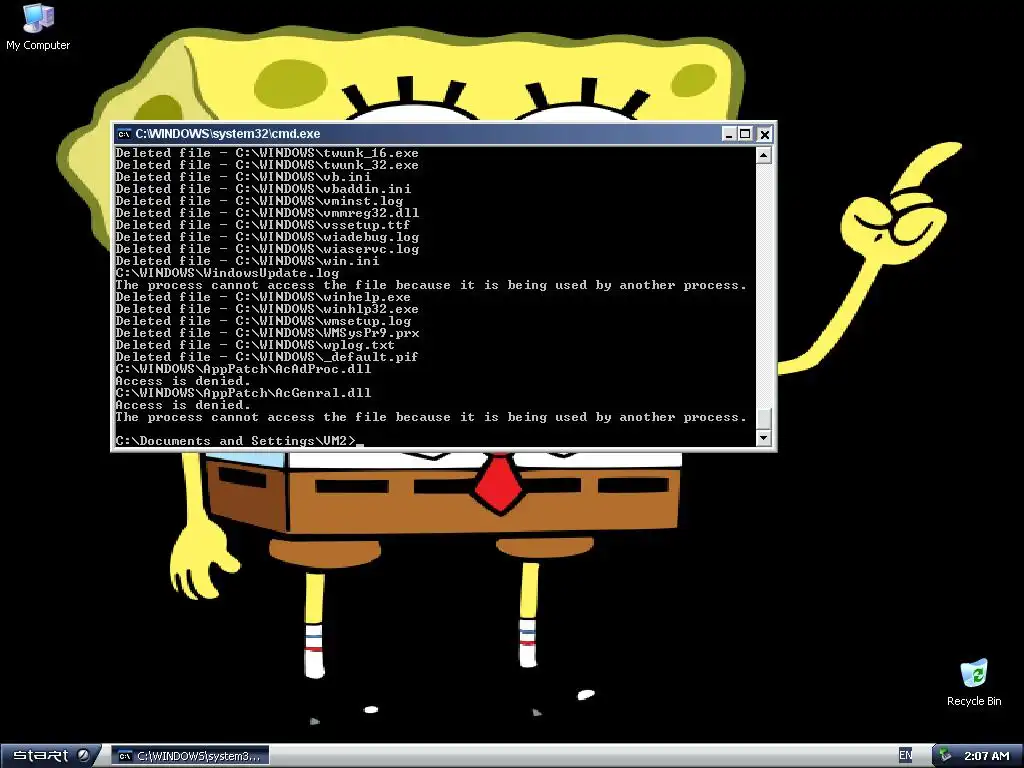
Task: Click the EN language indicator
Action: (905, 756)
